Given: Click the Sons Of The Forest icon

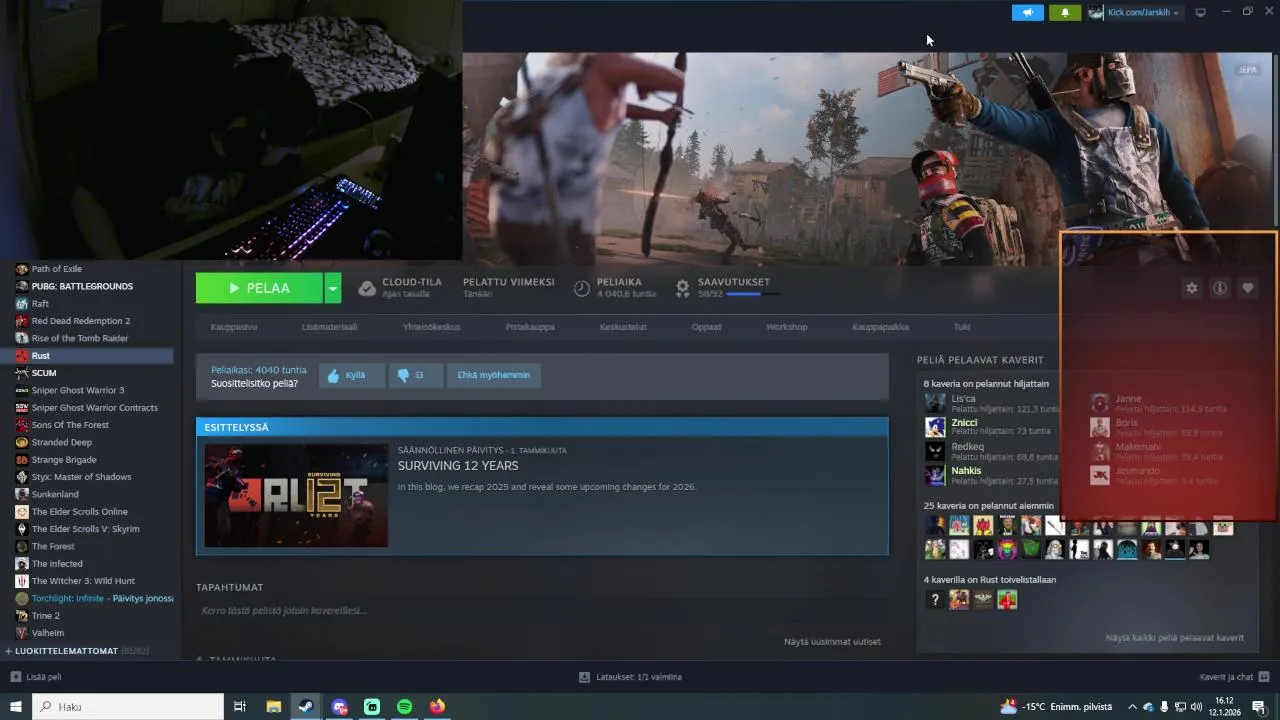Looking at the screenshot, I should click(x=22, y=425).
